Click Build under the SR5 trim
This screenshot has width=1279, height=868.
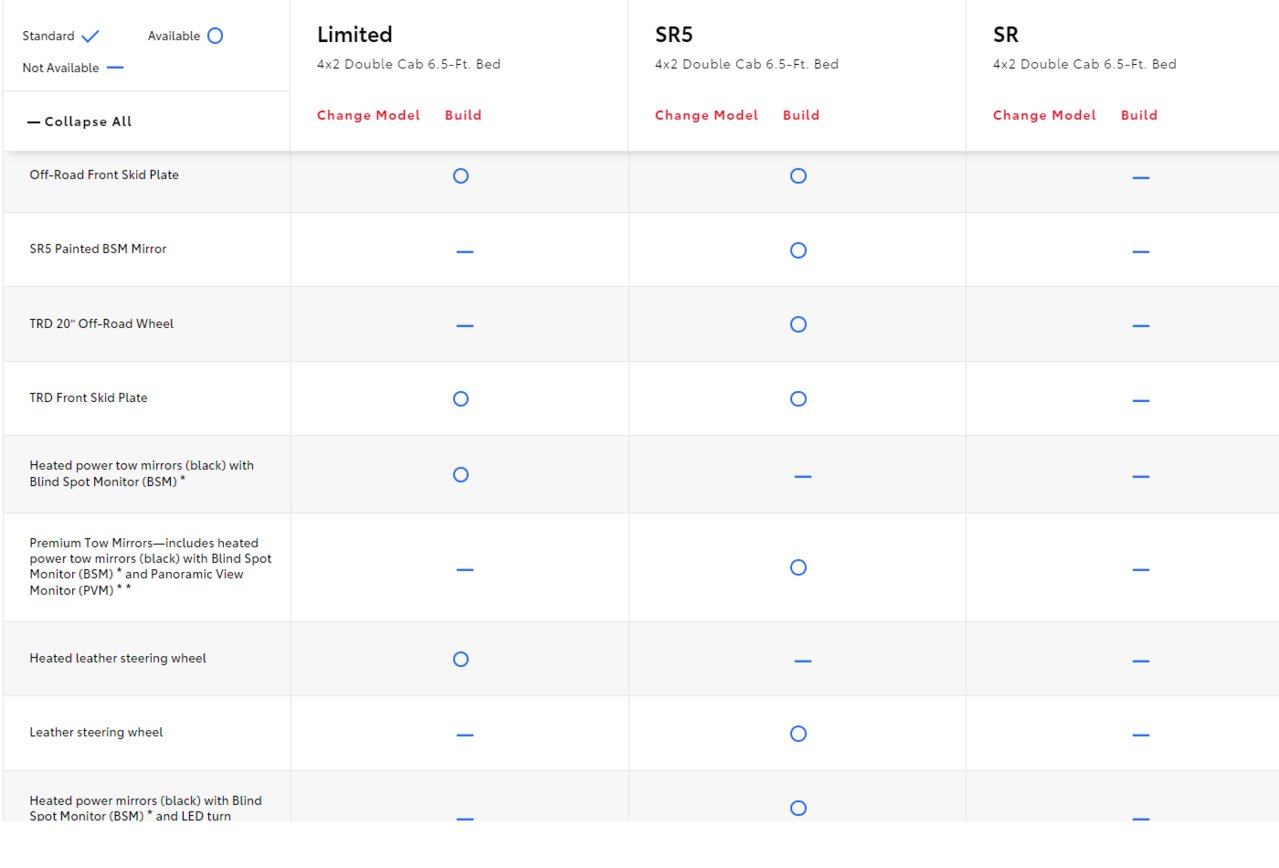pyautogui.click(x=801, y=115)
